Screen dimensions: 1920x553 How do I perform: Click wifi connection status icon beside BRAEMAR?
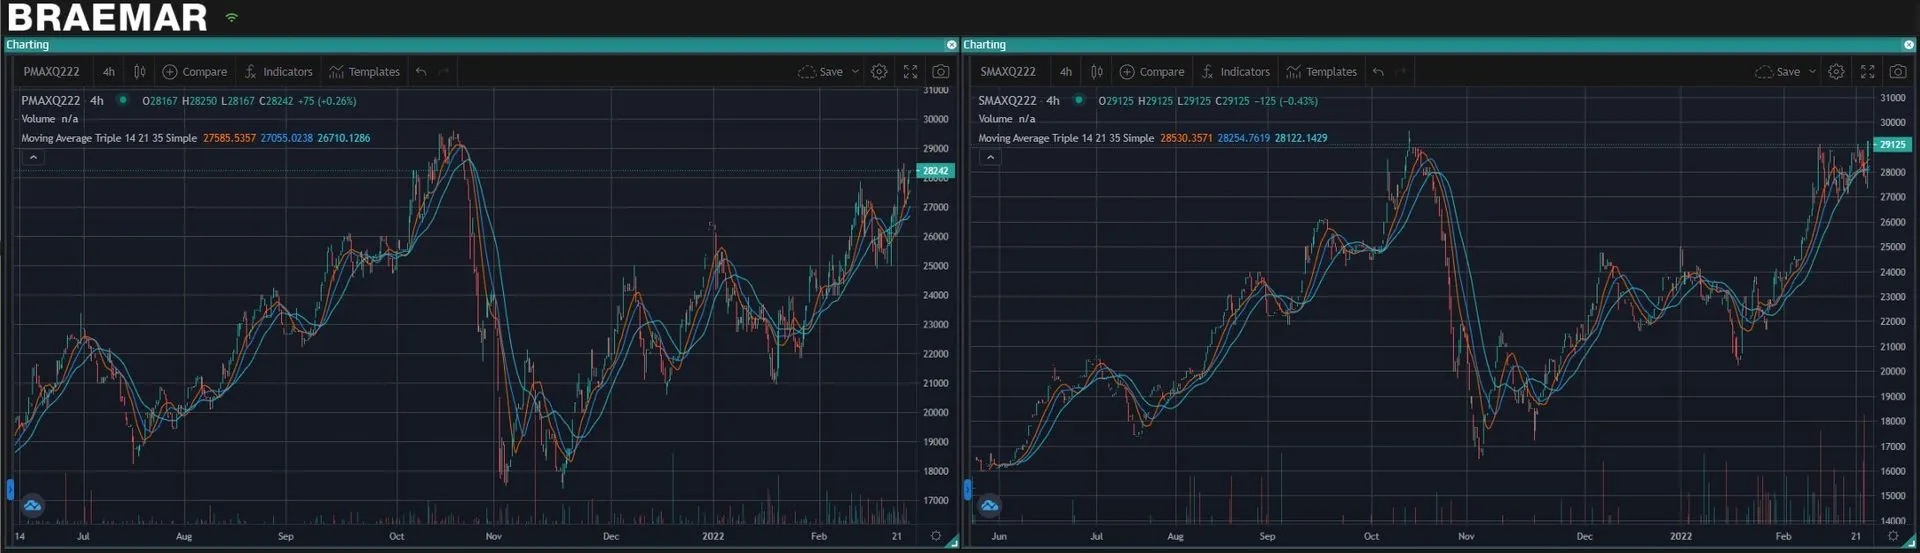[232, 17]
